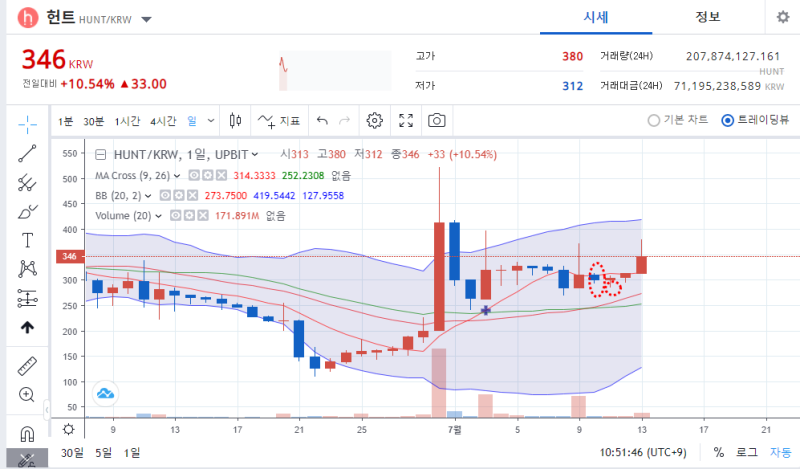The height and width of the screenshot is (469, 800).
Task: Hide the BB indicator with eye
Action: point(165,195)
